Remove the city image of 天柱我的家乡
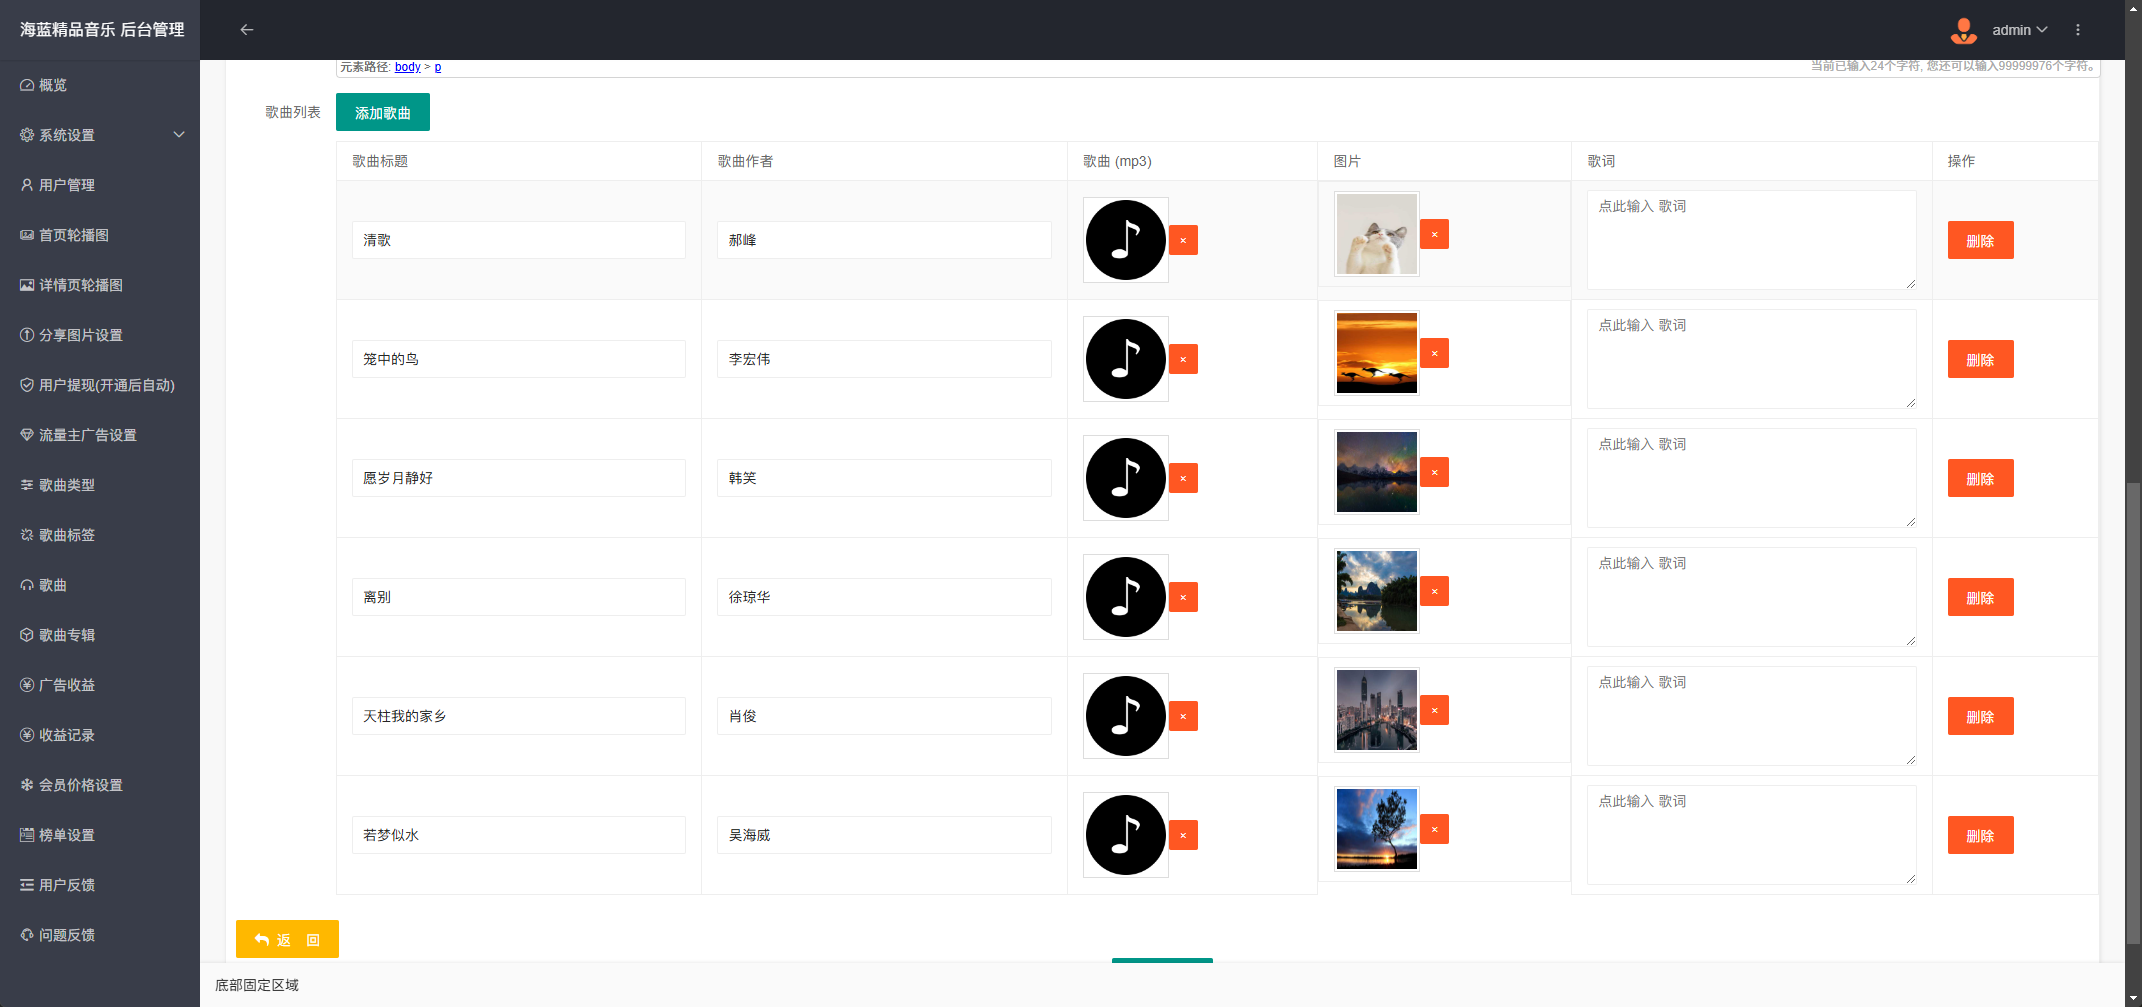2142x1007 pixels. tap(1434, 710)
